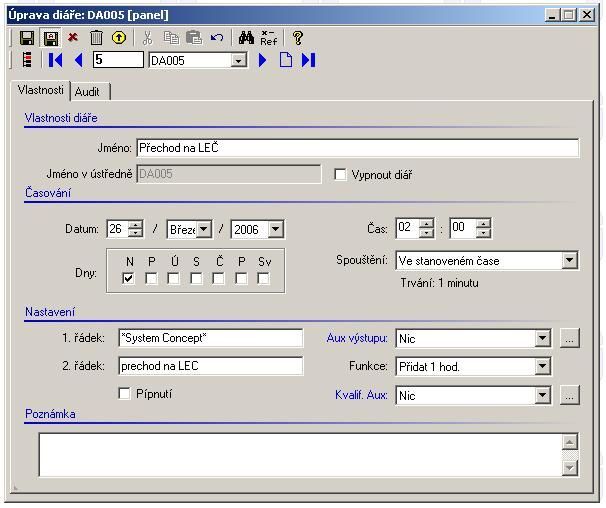Jump to the first record
The image size is (606, 508).
point(56,60)
